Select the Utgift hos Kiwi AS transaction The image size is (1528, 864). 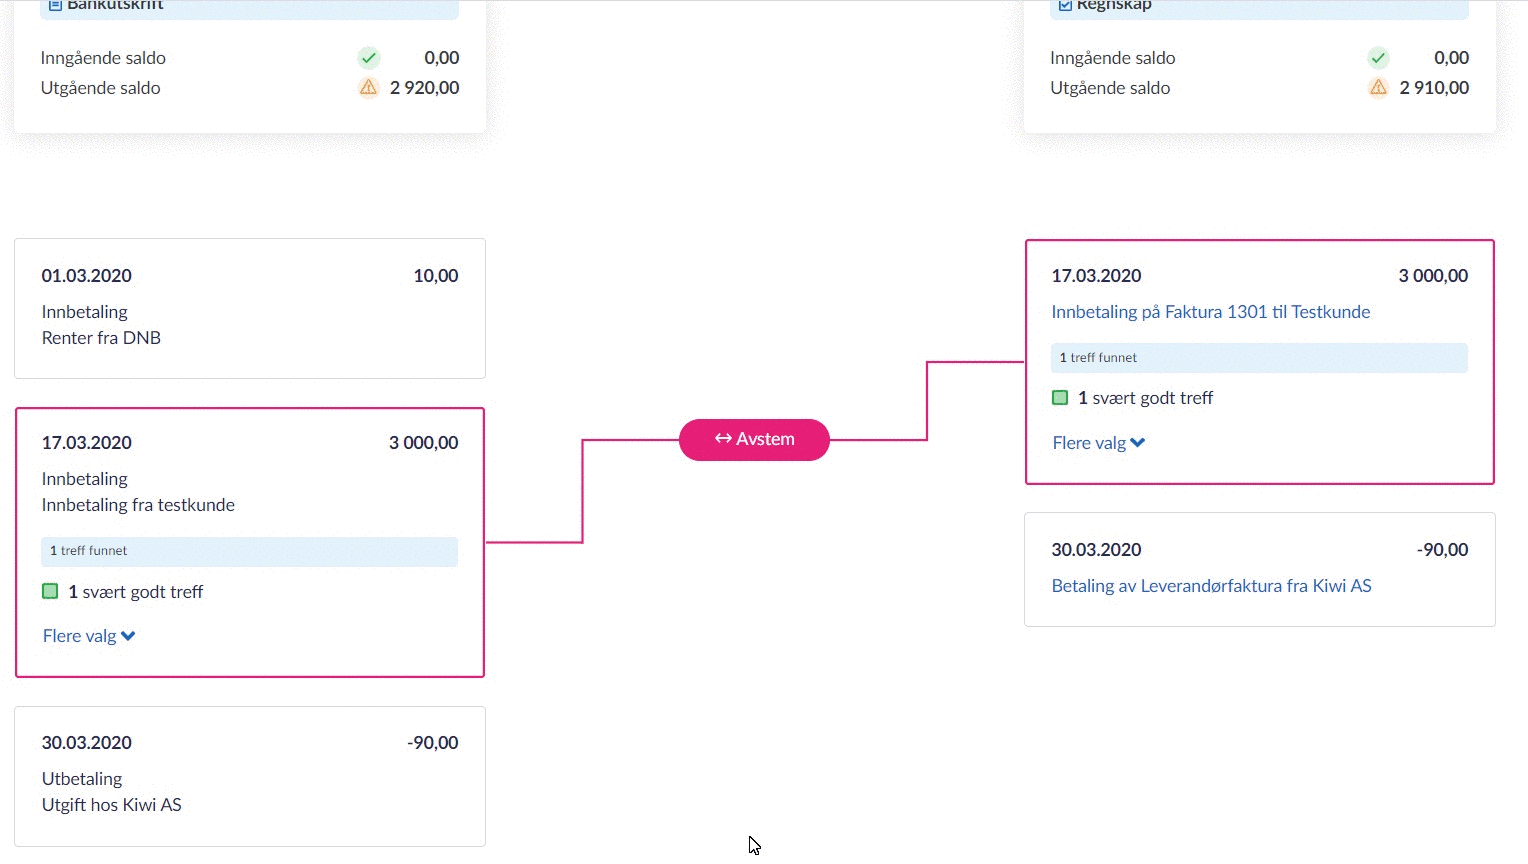(x=250, y=776)
